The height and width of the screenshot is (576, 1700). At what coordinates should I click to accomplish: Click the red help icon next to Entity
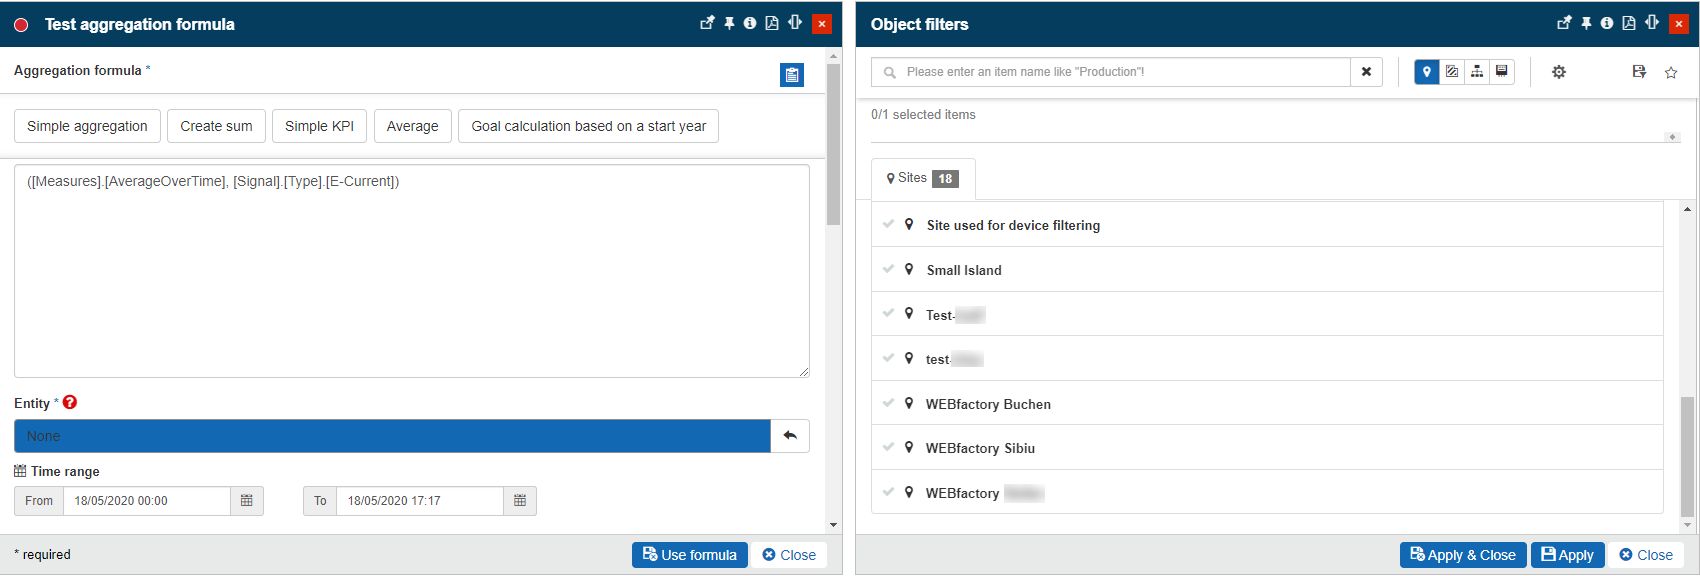click(x=70, y=402)
